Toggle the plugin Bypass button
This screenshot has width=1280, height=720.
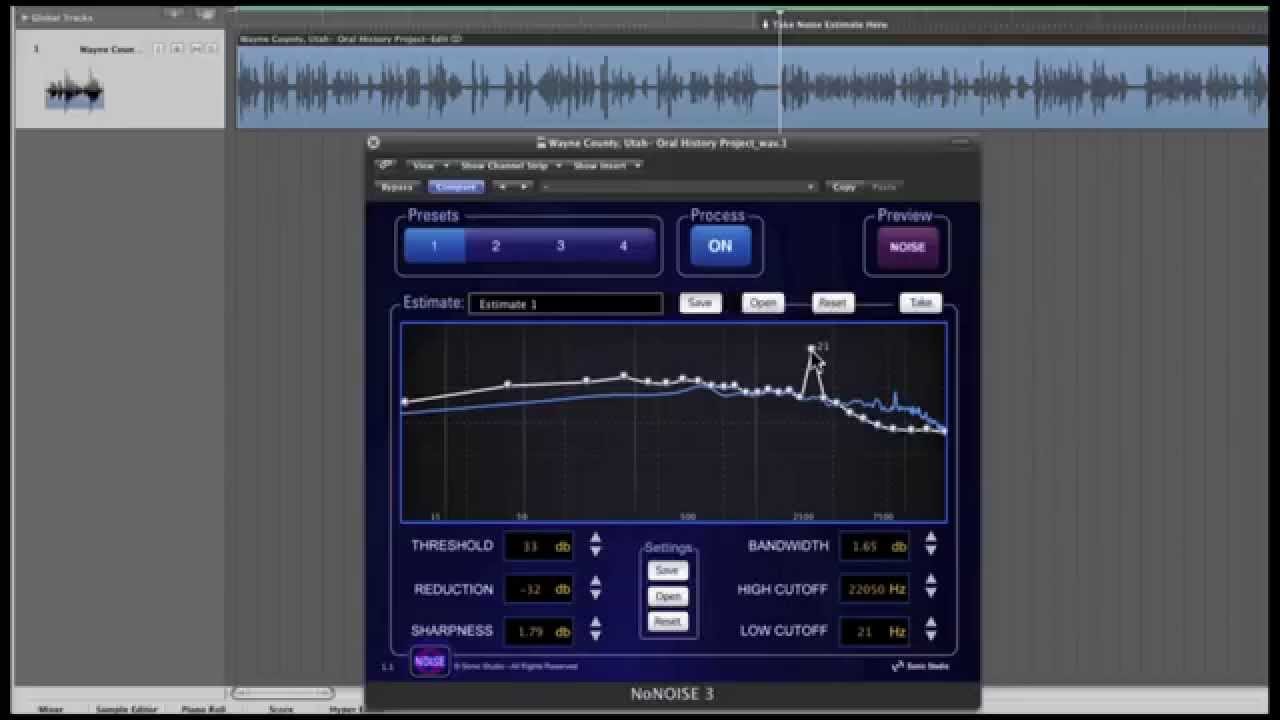tap(397, 187)
